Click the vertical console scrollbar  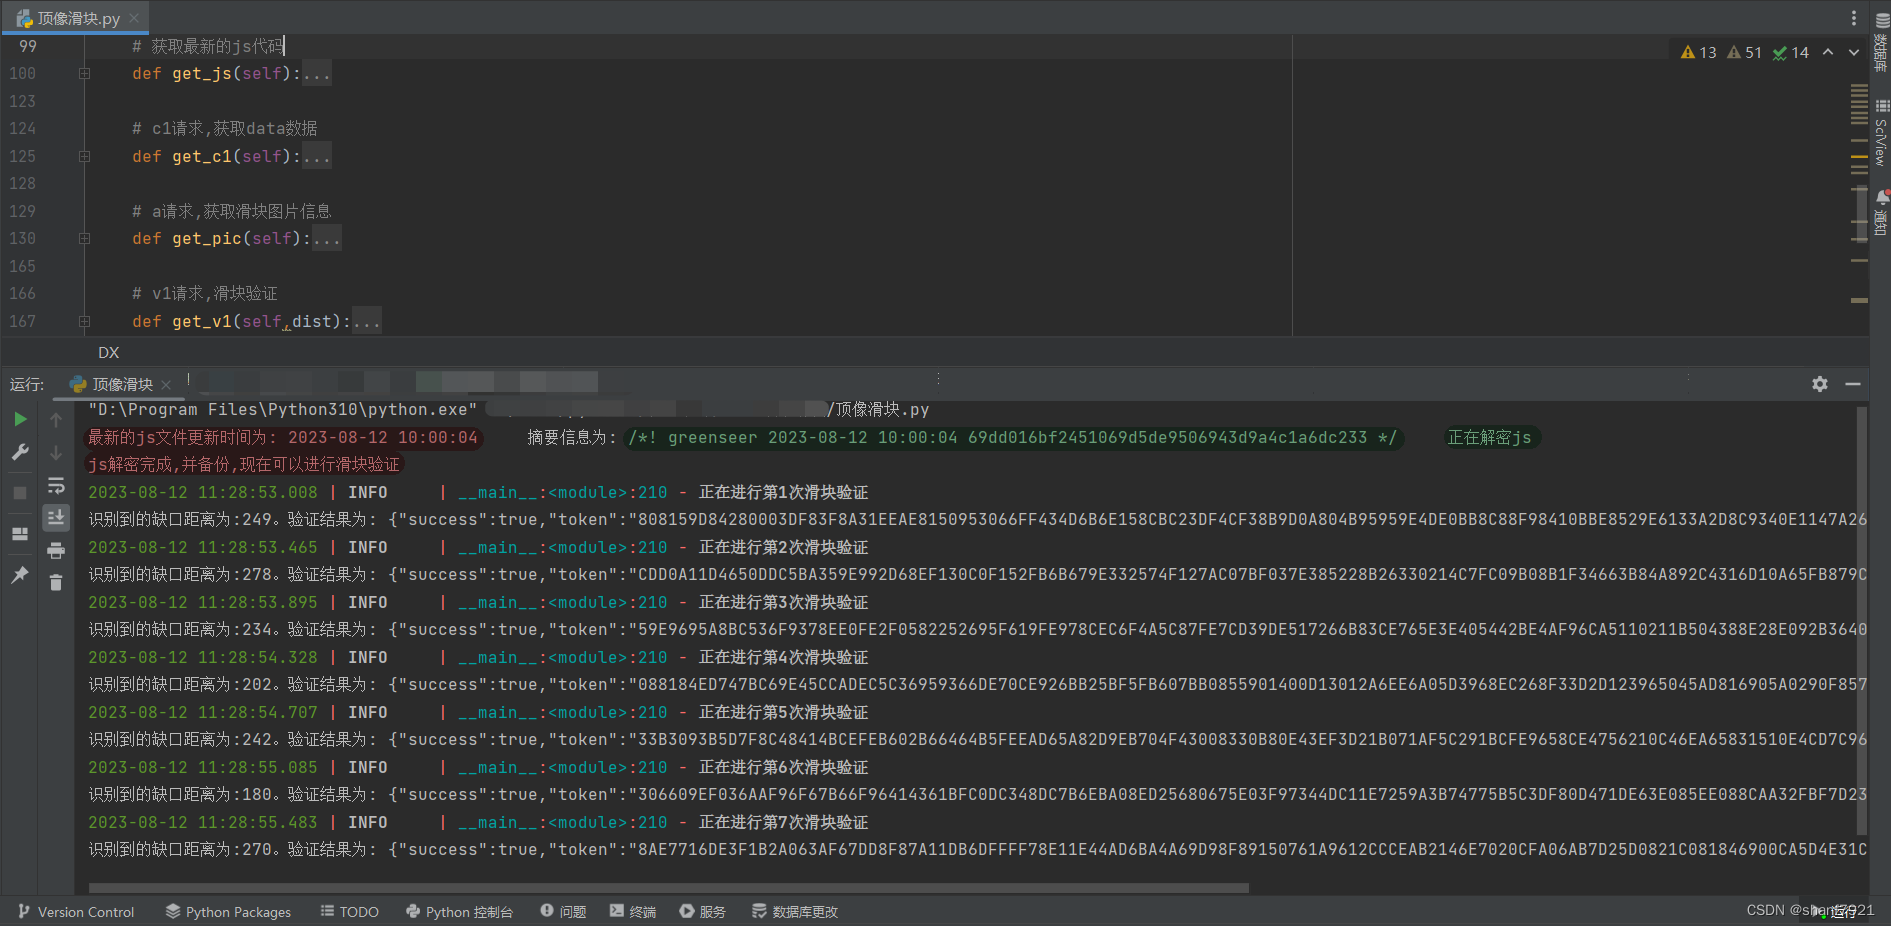pos(1861,620)
